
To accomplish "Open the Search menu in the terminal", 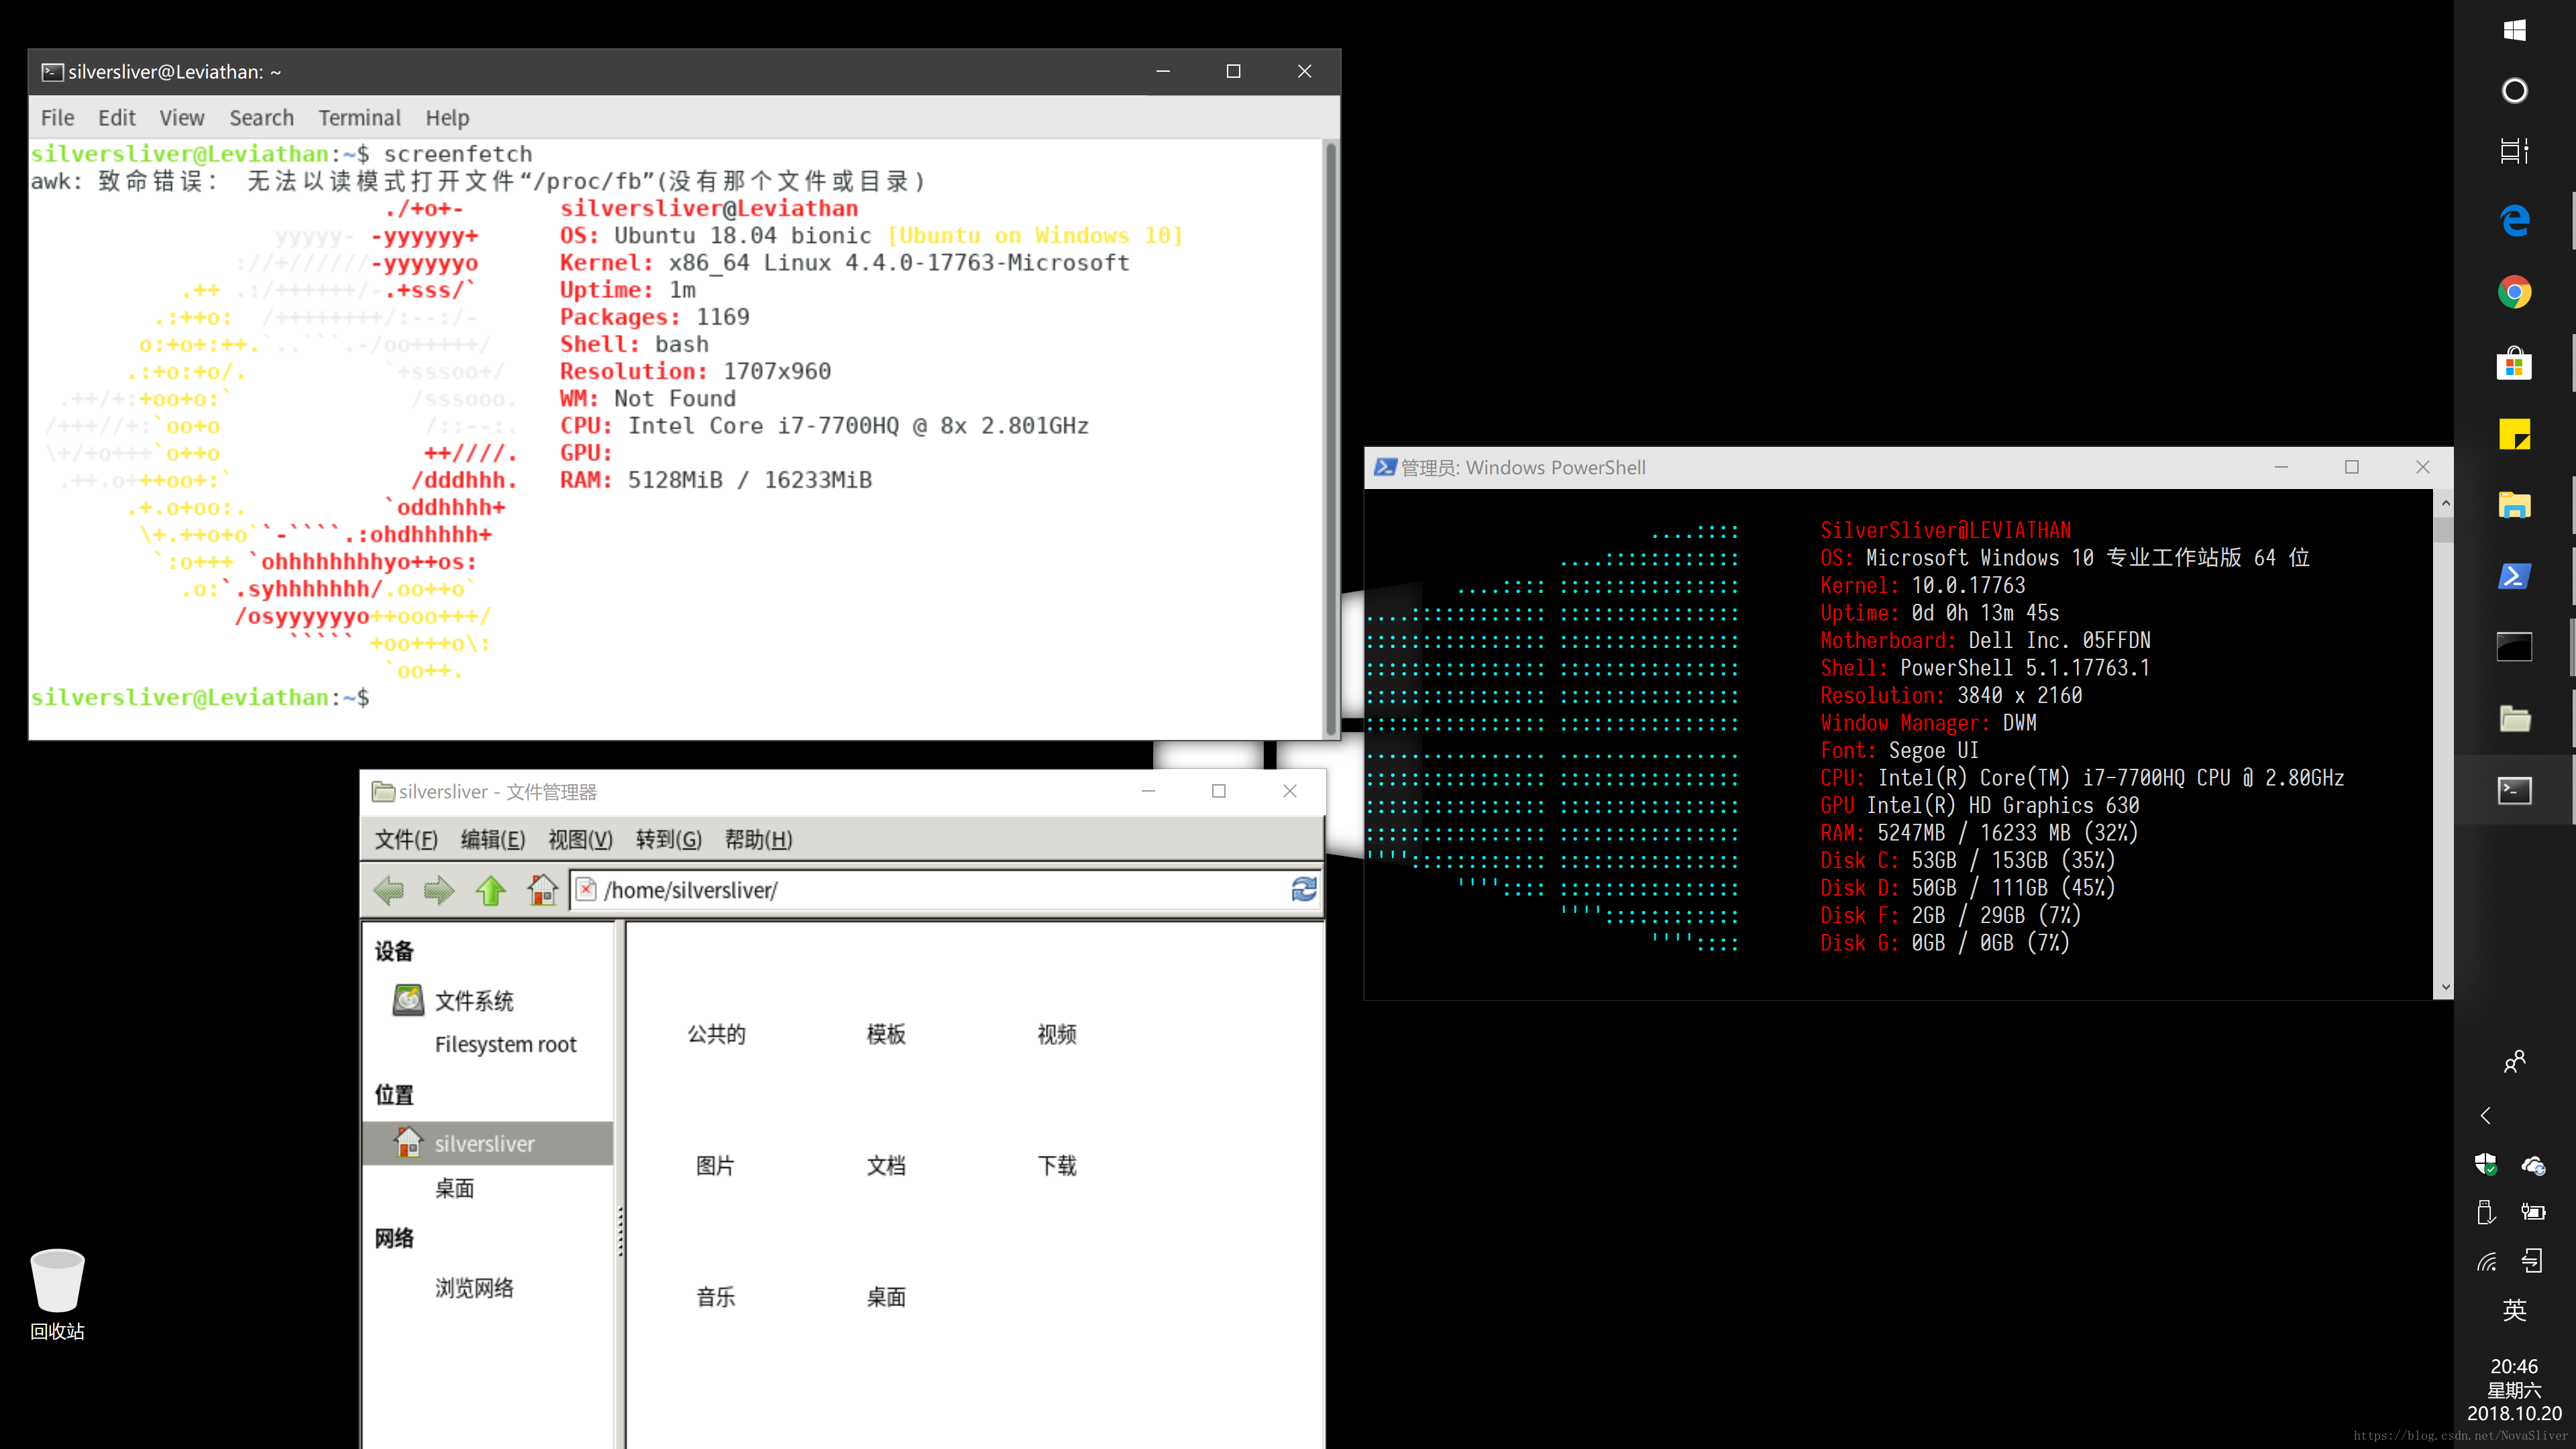I will pyautogui.click(x=261, y=118).
